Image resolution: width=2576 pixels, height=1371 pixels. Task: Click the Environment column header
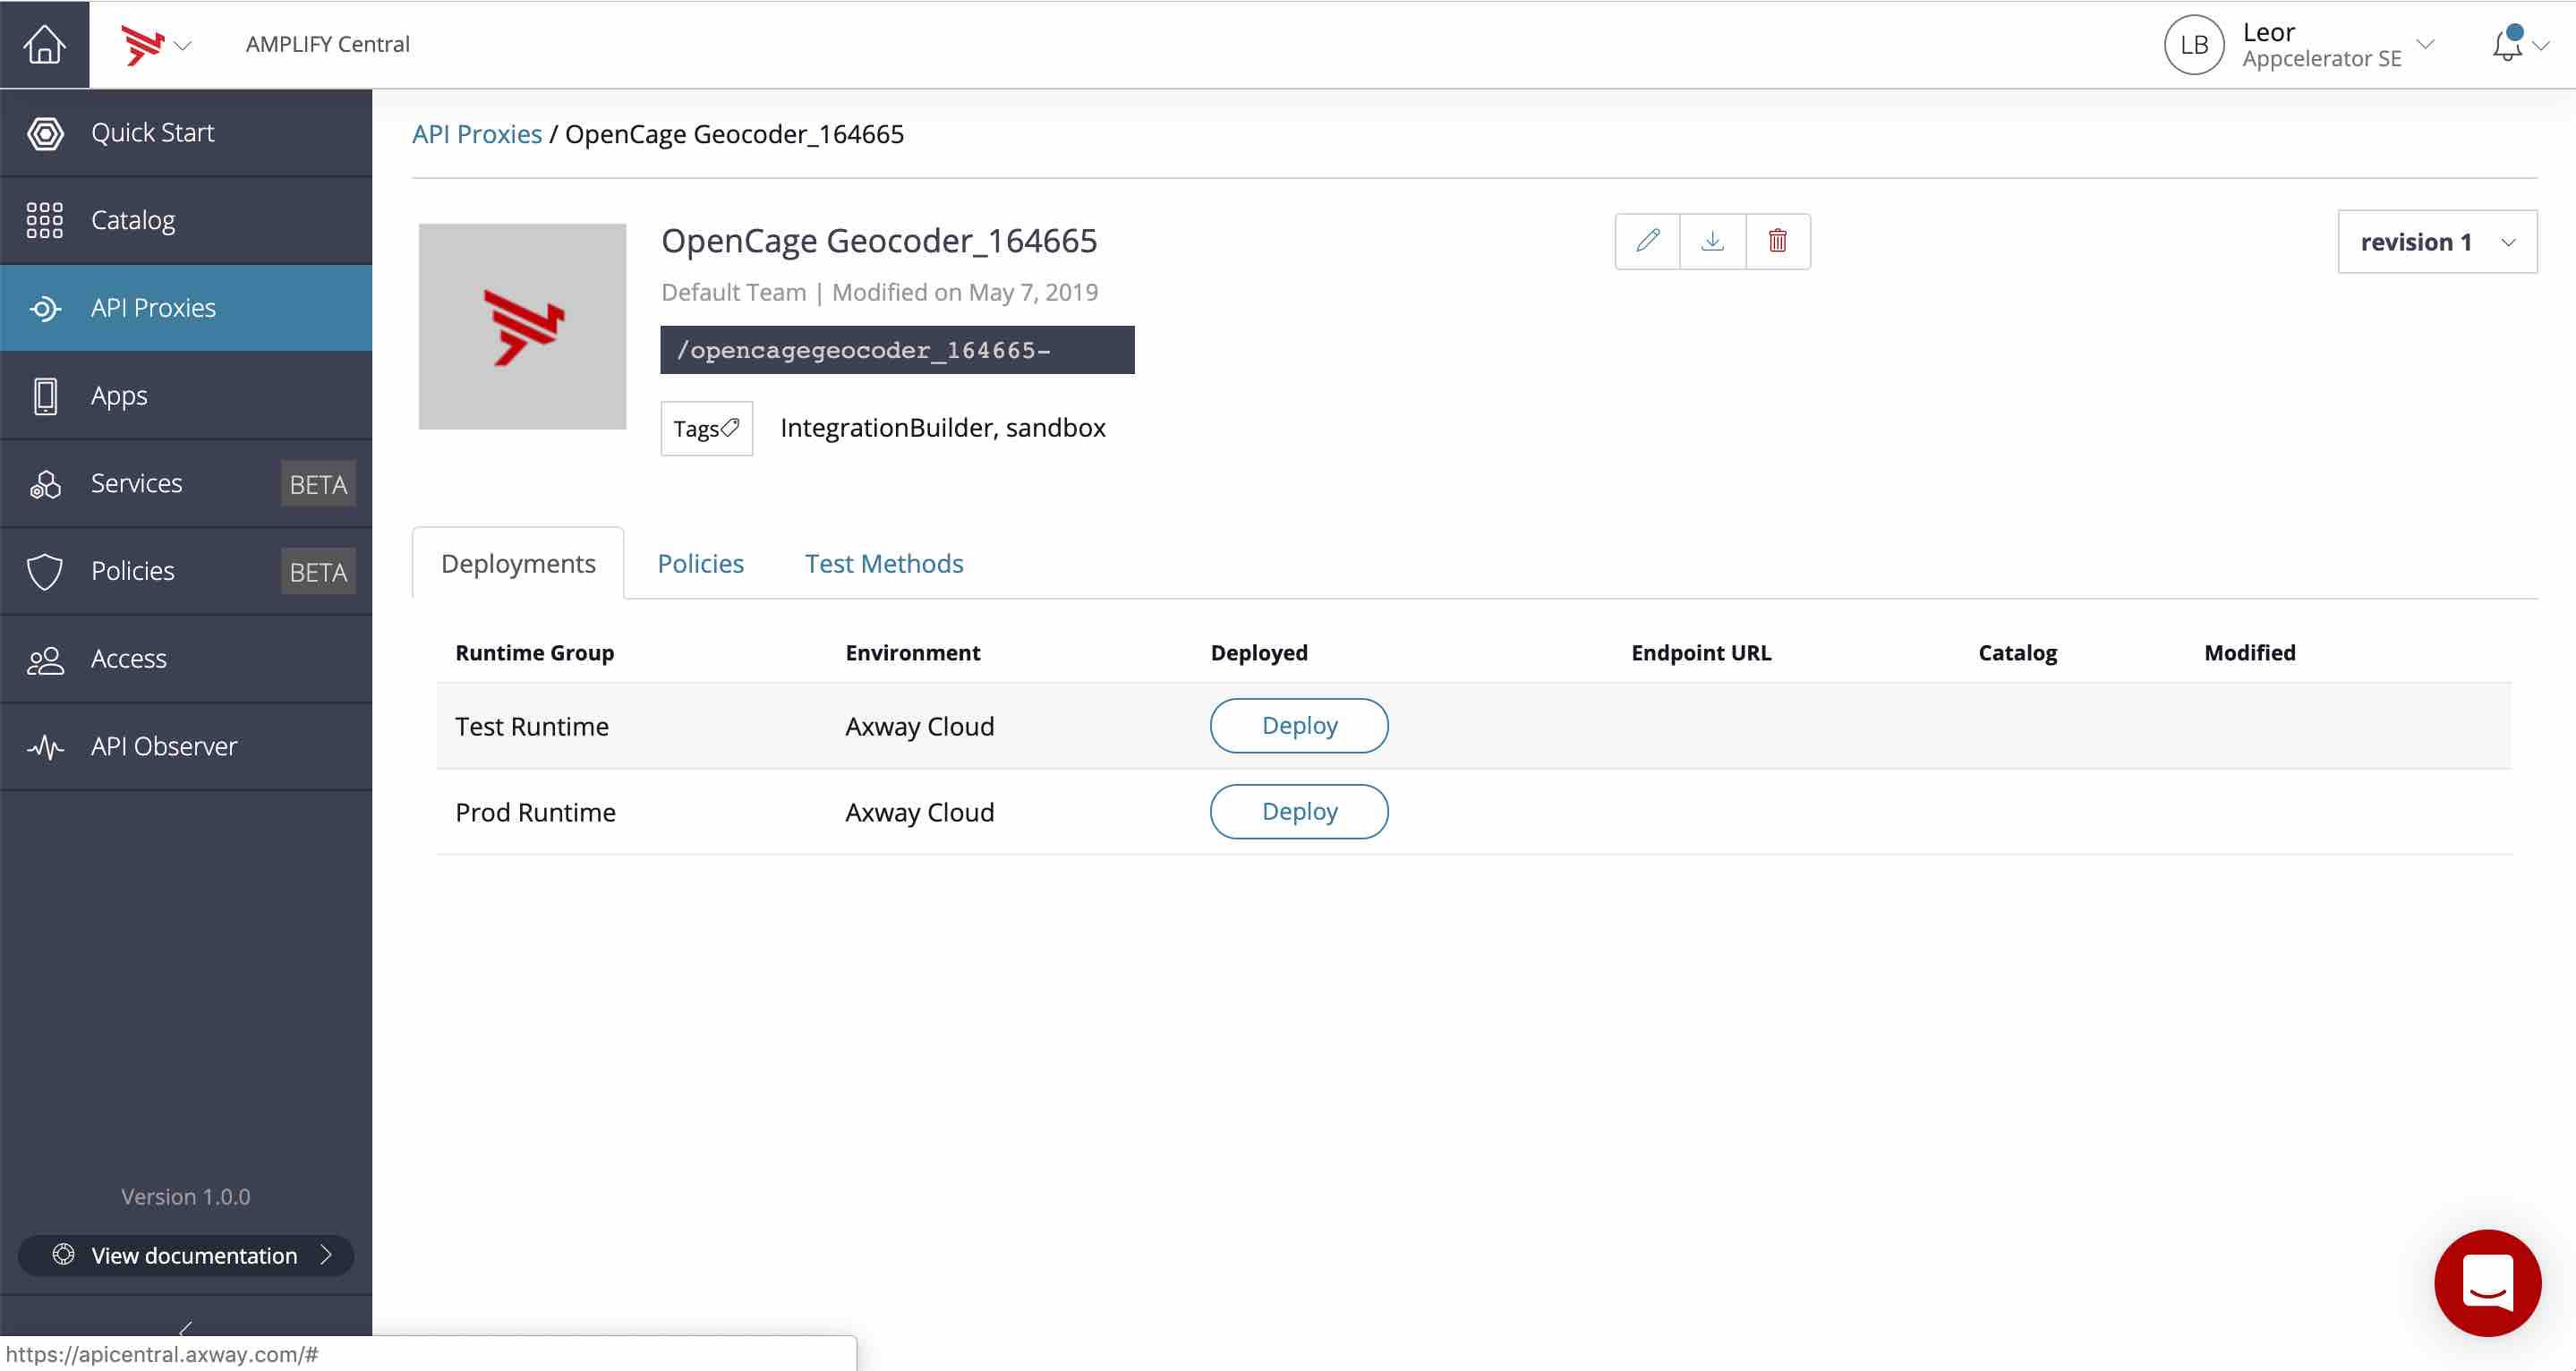tap(912, 652)
